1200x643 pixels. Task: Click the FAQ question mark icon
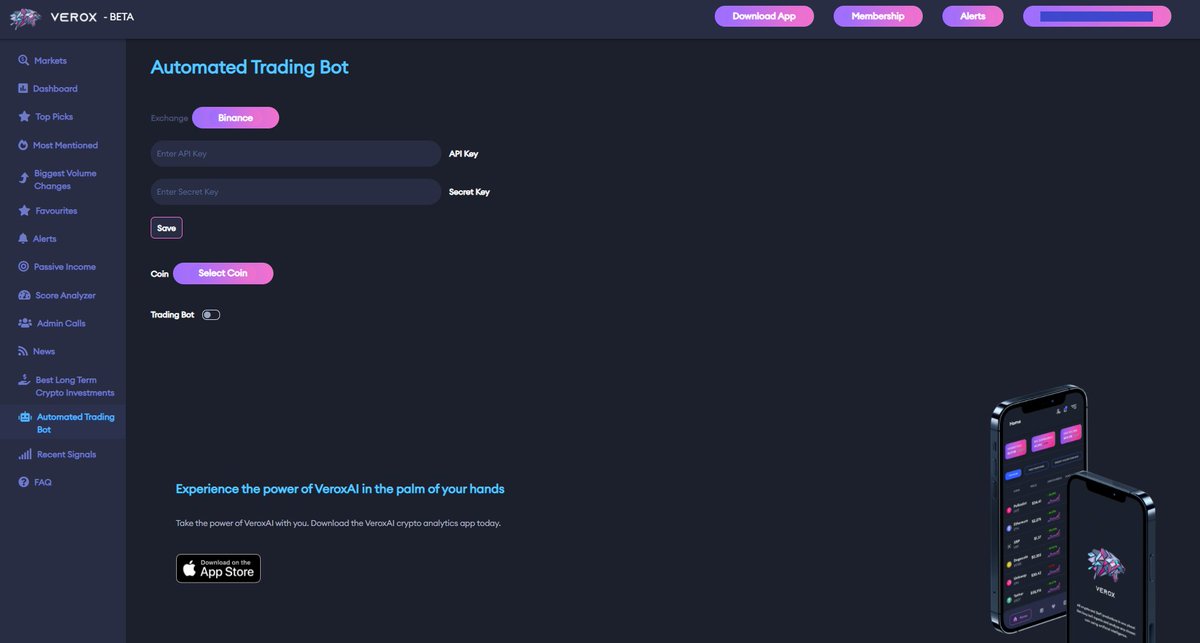(x=23, y=482)
